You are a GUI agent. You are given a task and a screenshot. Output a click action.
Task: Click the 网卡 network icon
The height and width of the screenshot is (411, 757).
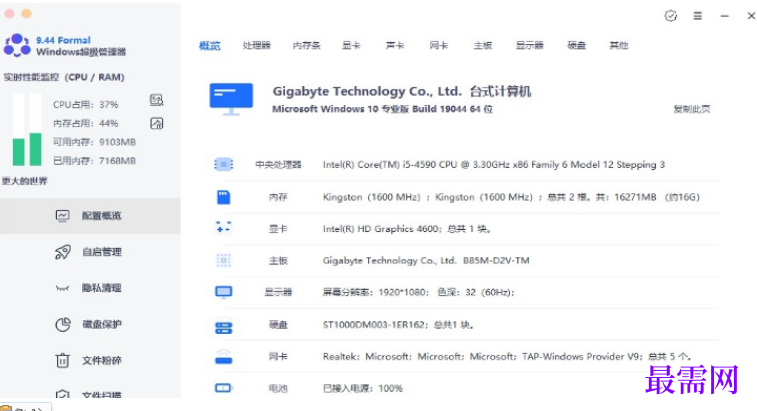coord(224,357)
